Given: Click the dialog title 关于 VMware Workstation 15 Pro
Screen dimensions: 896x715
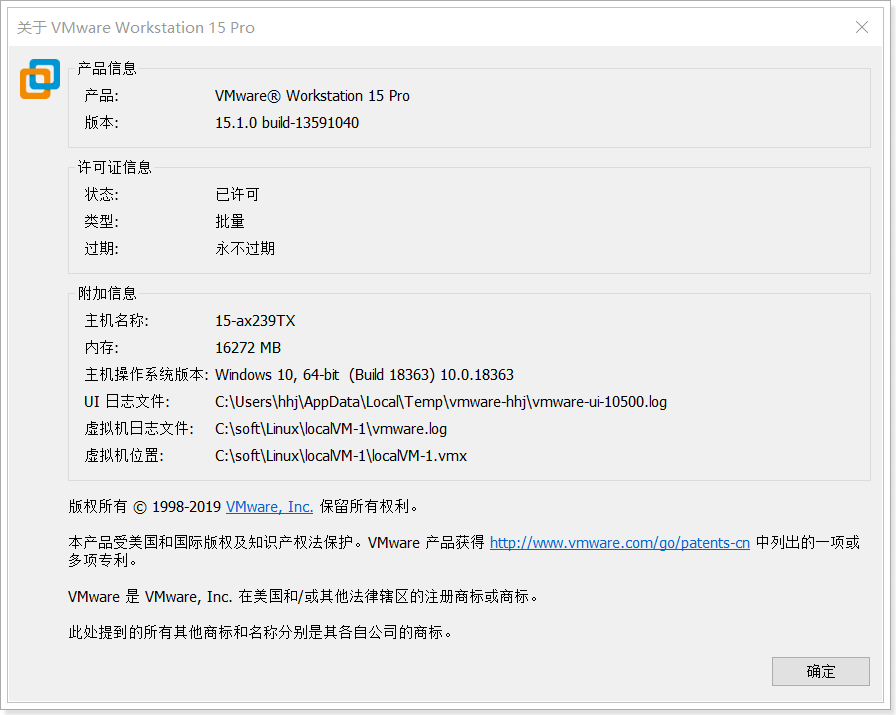Looking at the screenshot, I should pos(135,27).
